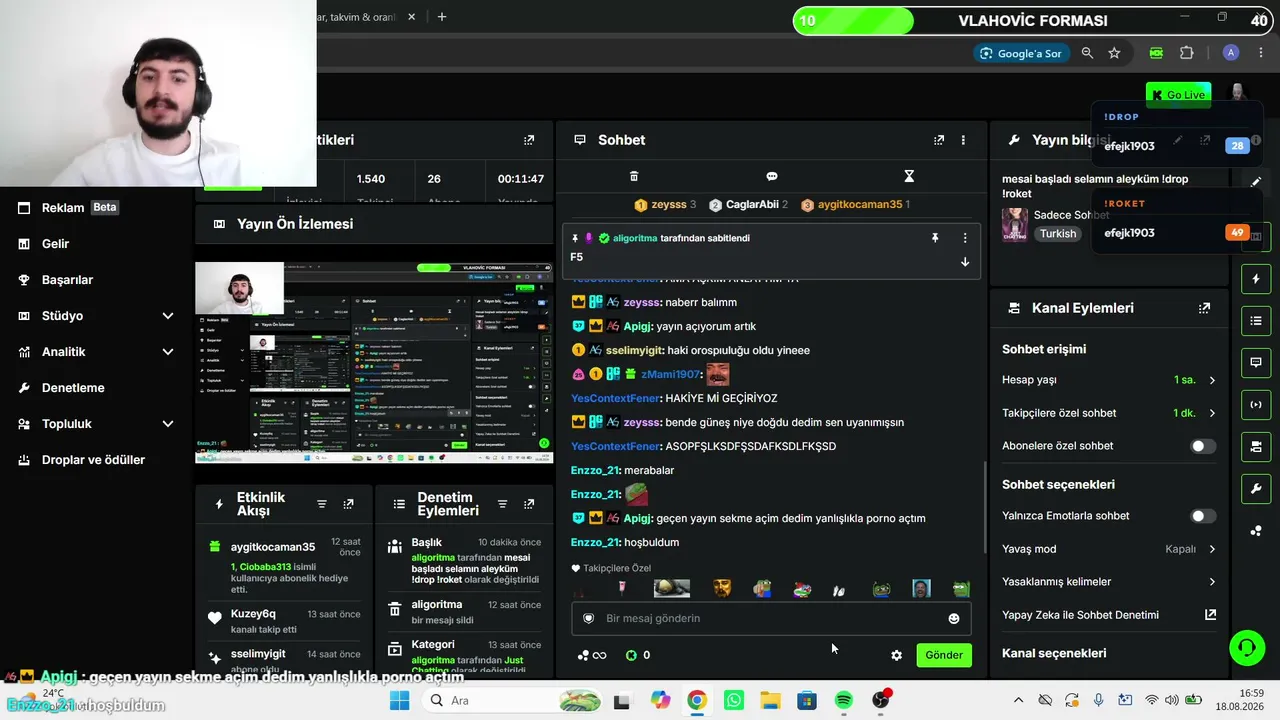Click the stream preview thumbnail

374,362
